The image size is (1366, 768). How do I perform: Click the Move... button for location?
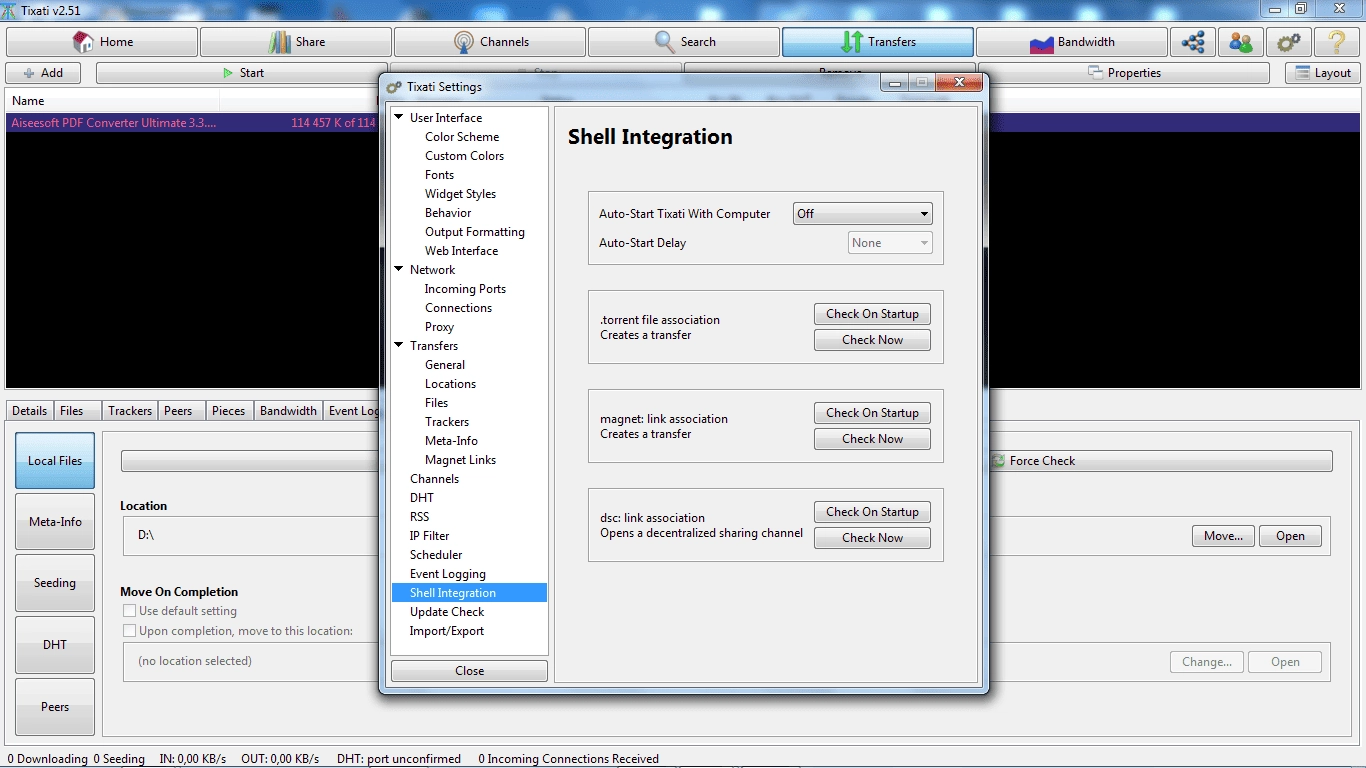1223,536
